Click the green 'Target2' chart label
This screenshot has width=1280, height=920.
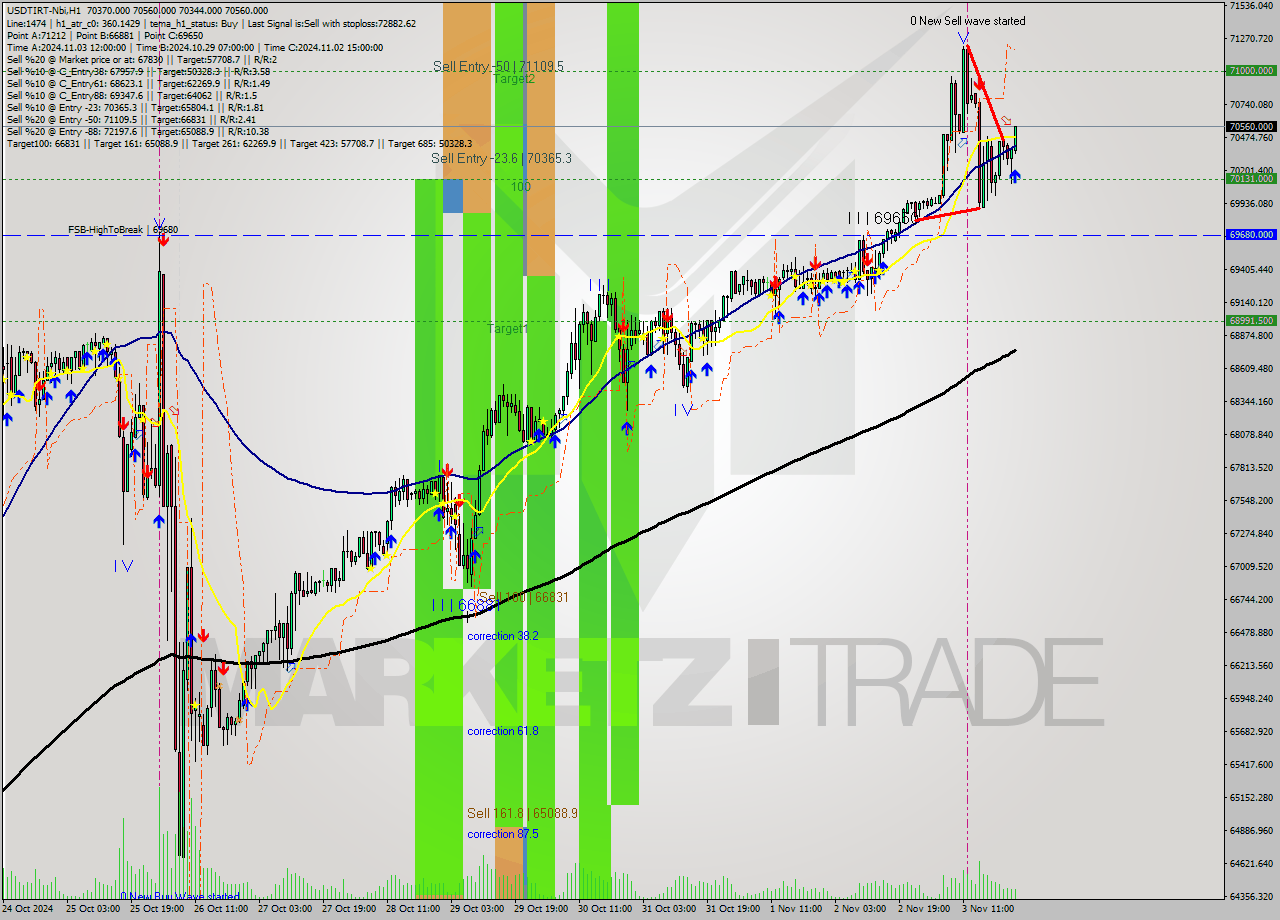point(514,78)
